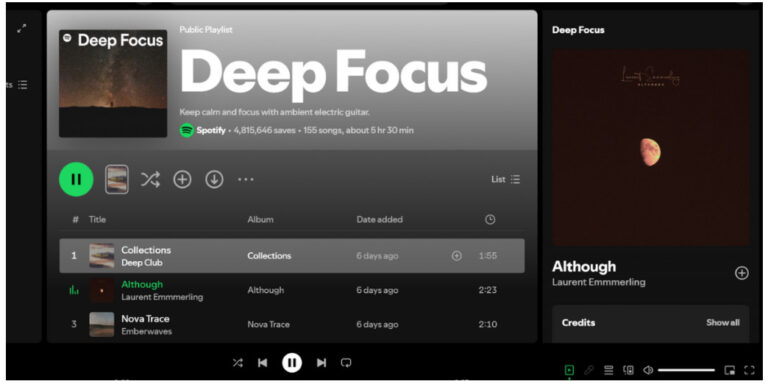The height and width of the screenshot is (384, 768).
Task: Add Collections track to Liked Songs
Action: (x=456, y=256)
